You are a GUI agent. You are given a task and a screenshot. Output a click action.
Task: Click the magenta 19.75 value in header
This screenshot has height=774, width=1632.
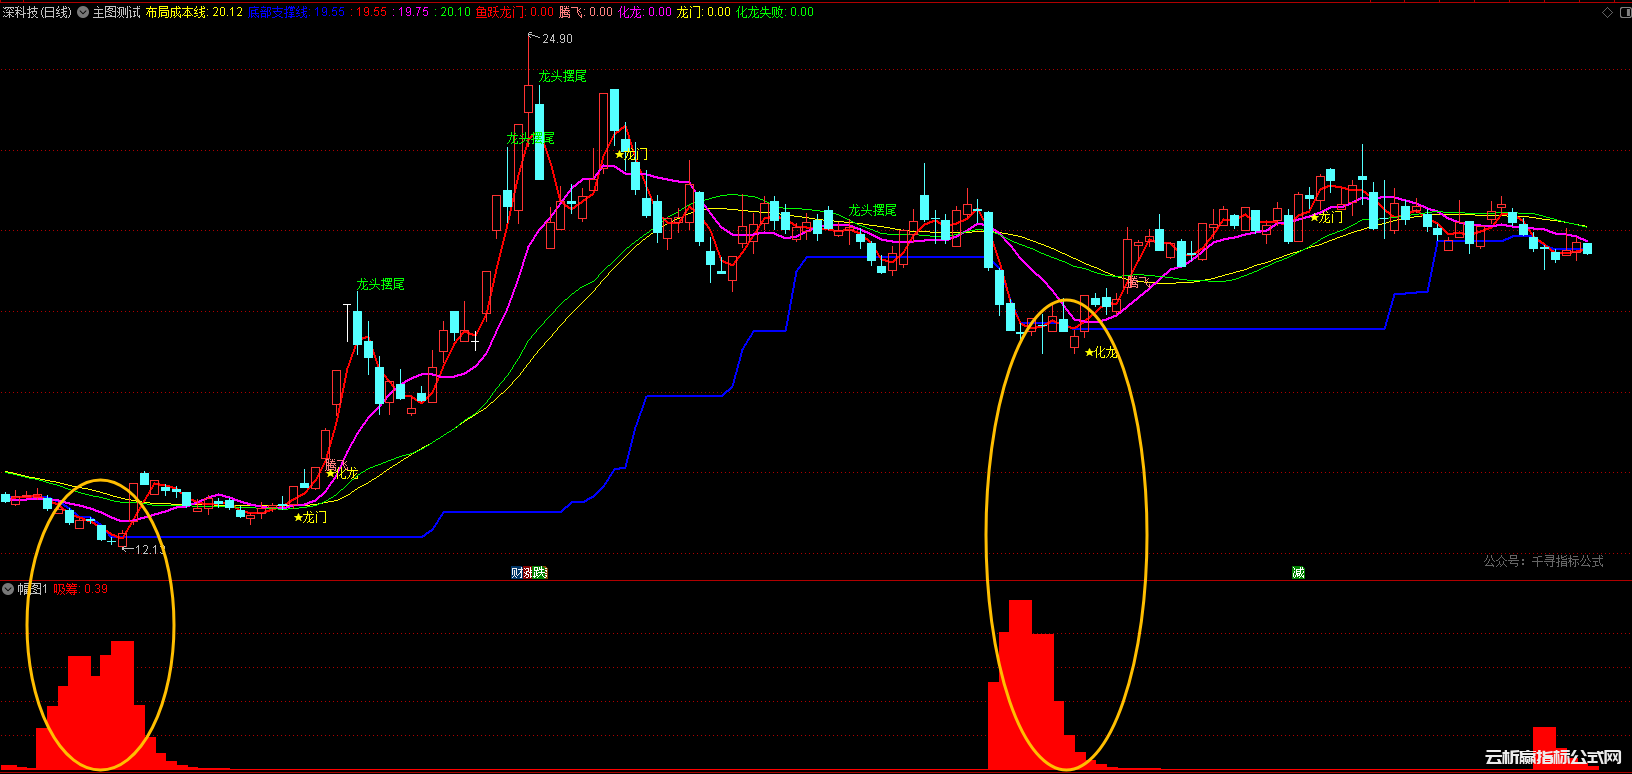coord(413,12)
